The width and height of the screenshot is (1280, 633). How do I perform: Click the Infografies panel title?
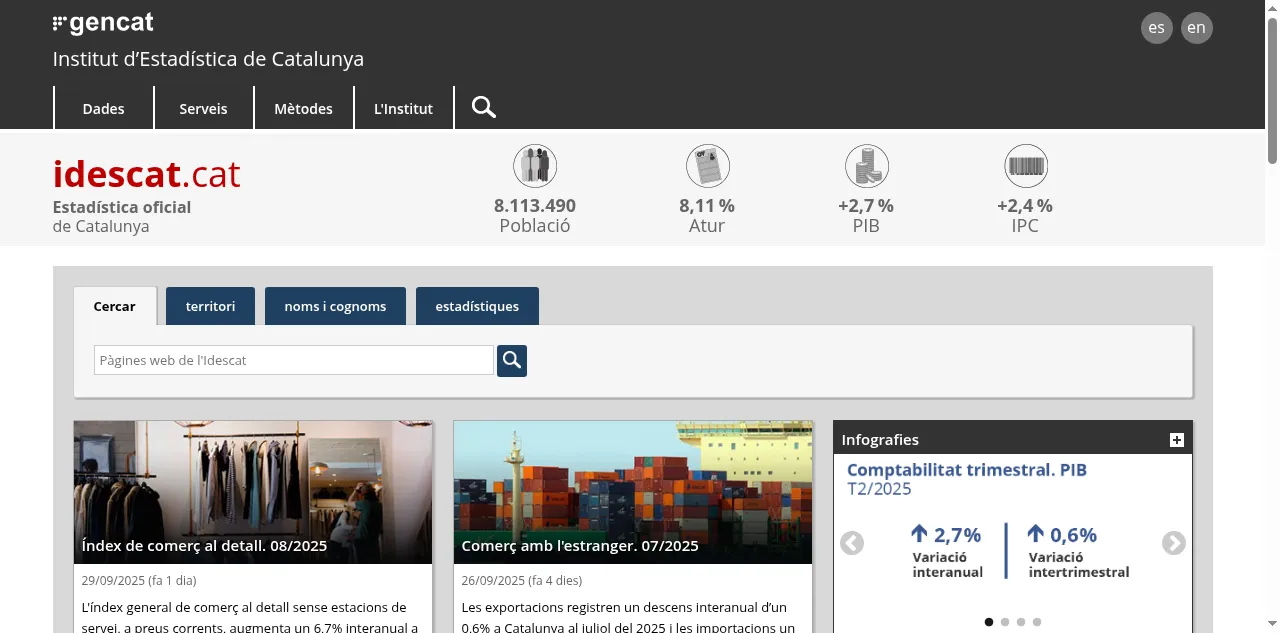click(880, 440)
